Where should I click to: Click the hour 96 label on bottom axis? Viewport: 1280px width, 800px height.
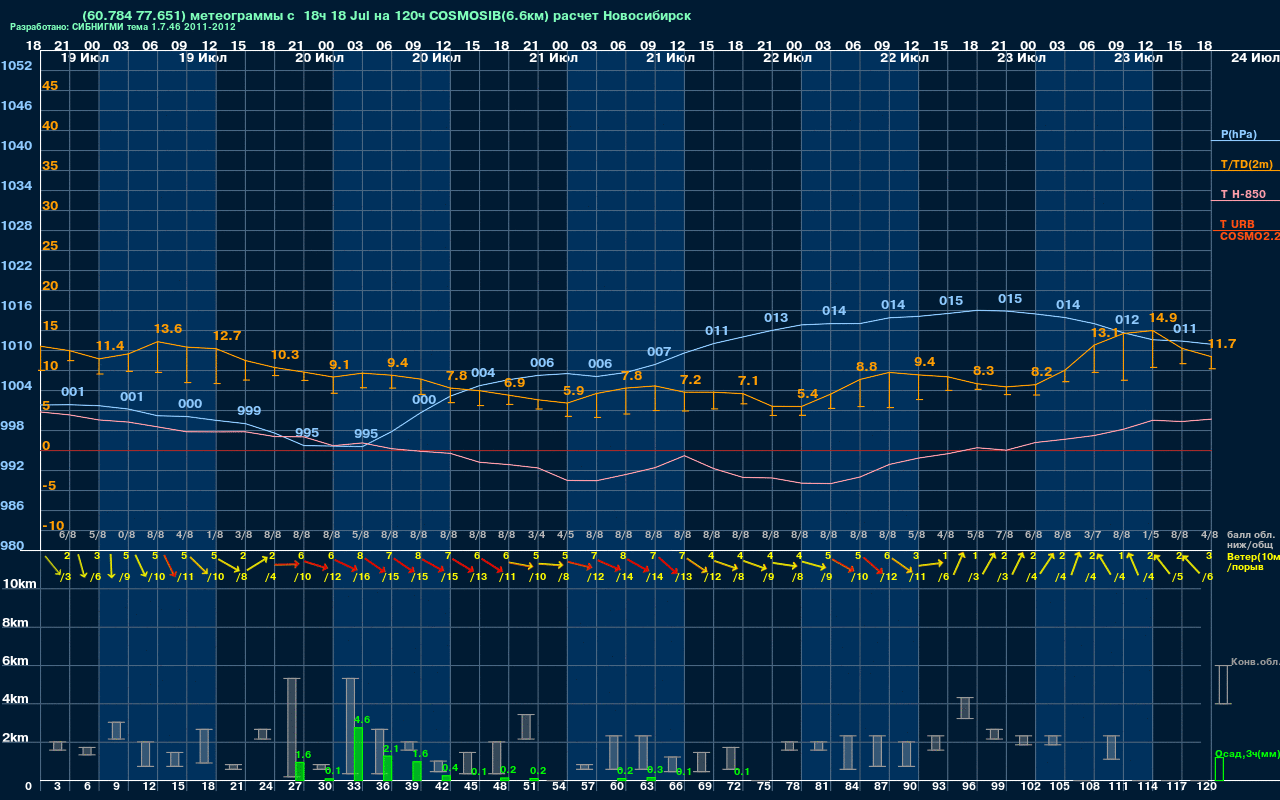click(968, 787)
